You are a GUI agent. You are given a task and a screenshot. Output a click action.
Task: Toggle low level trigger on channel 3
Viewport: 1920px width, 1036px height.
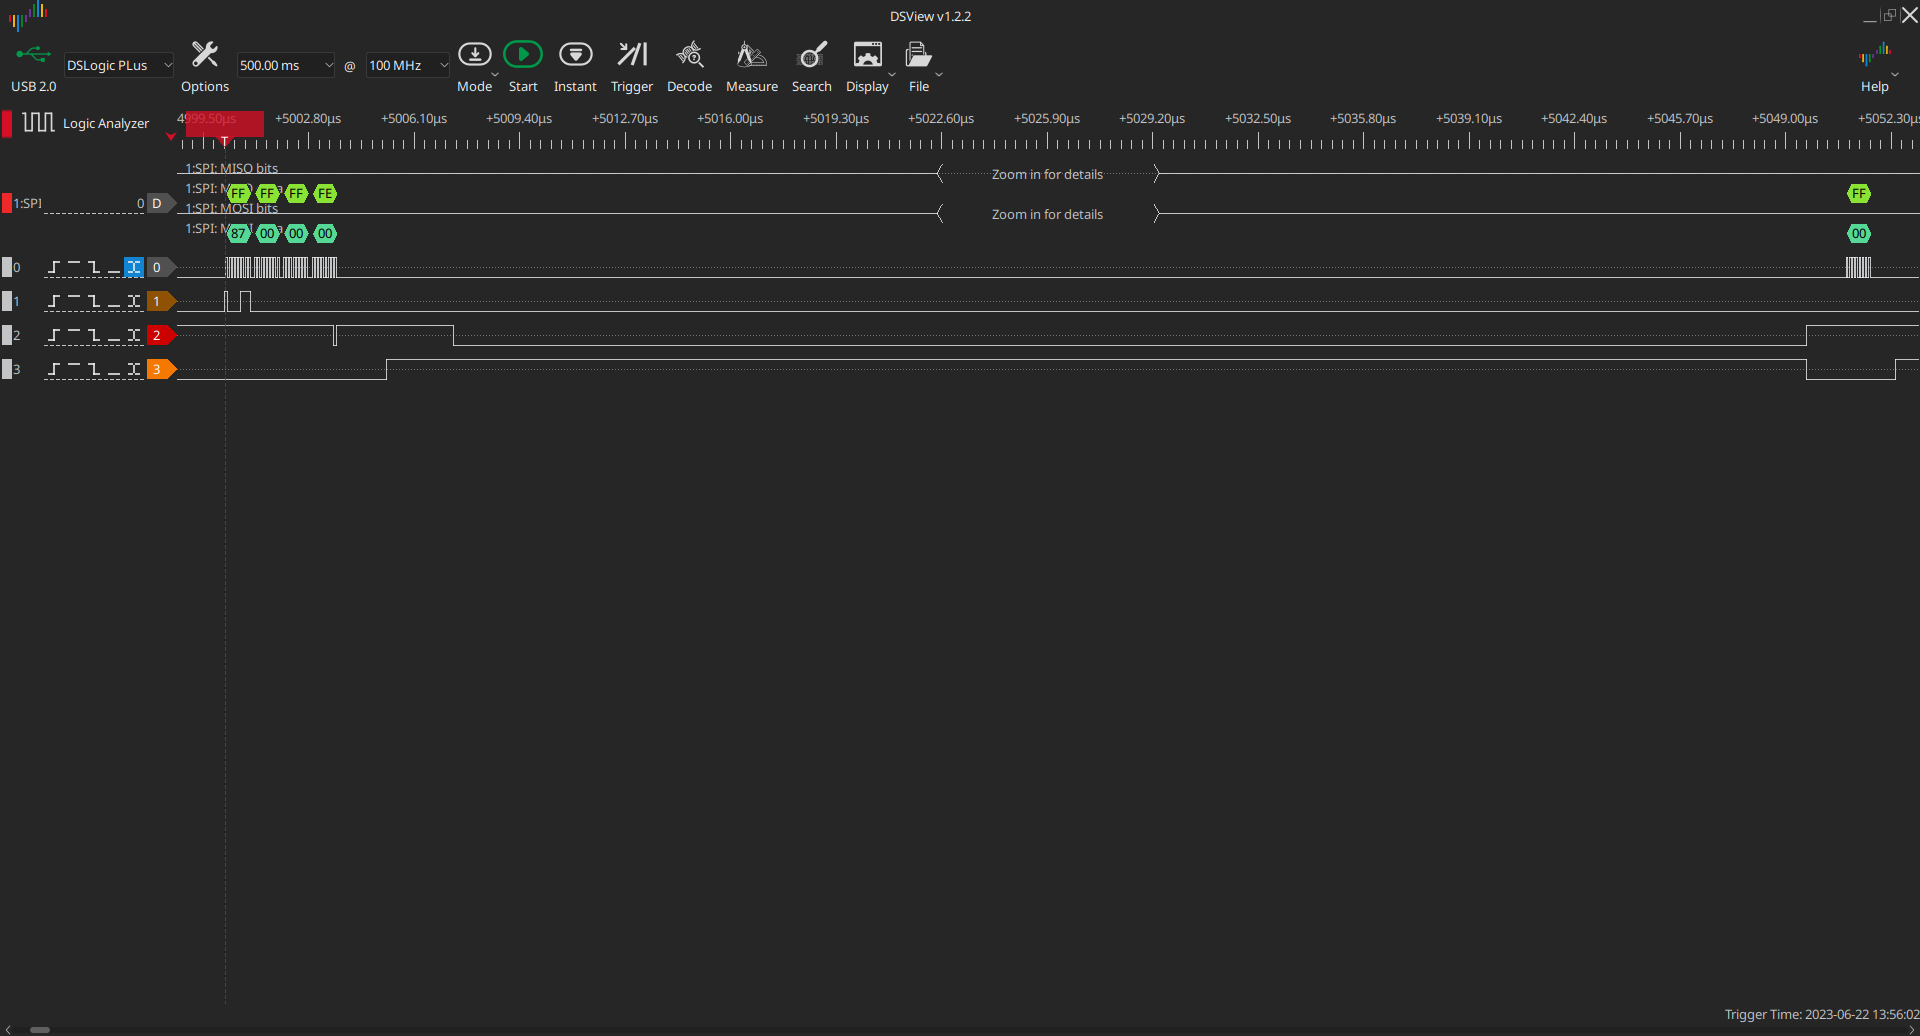coord(114,370)
